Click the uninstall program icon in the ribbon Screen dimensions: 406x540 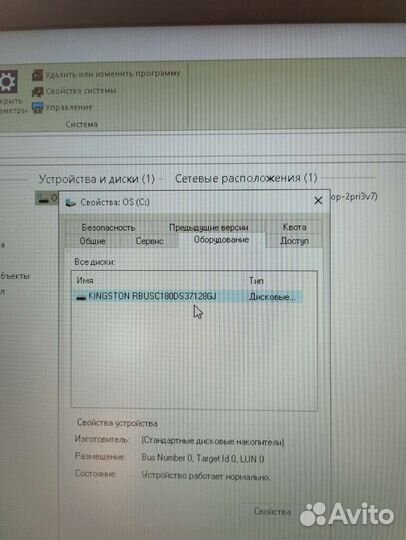[38, 75]
